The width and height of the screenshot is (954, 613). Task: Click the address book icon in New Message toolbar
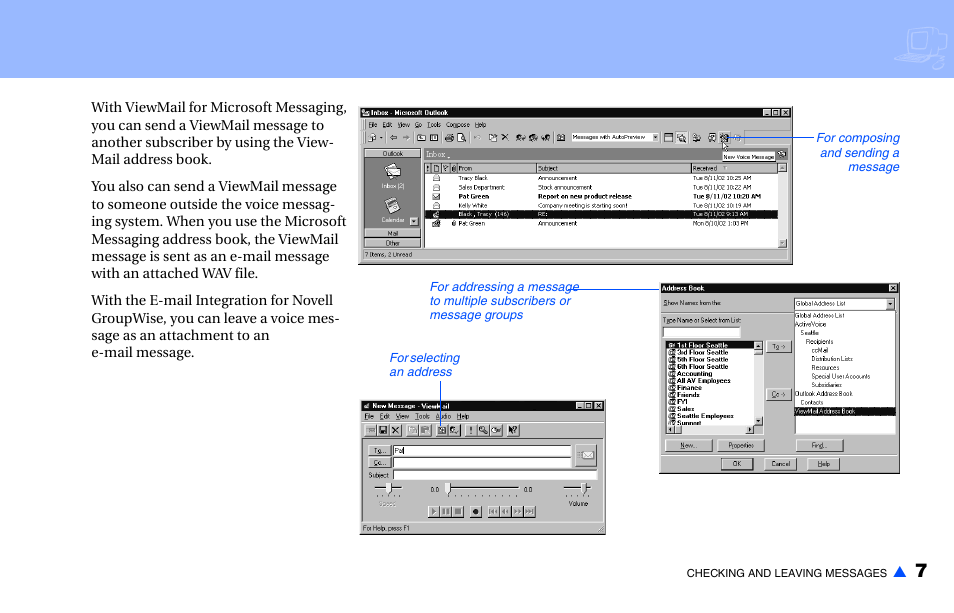point(442,430)
